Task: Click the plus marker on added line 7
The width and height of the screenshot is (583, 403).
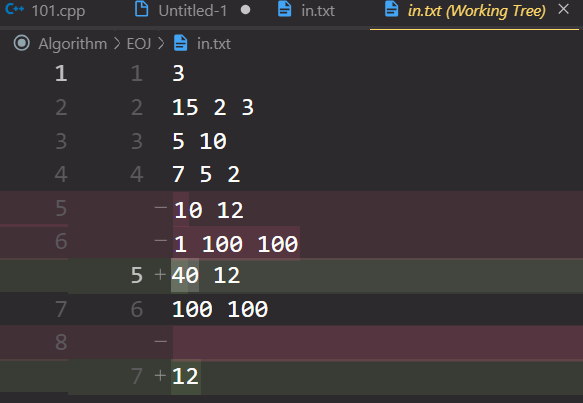Action: pos(160,375)
